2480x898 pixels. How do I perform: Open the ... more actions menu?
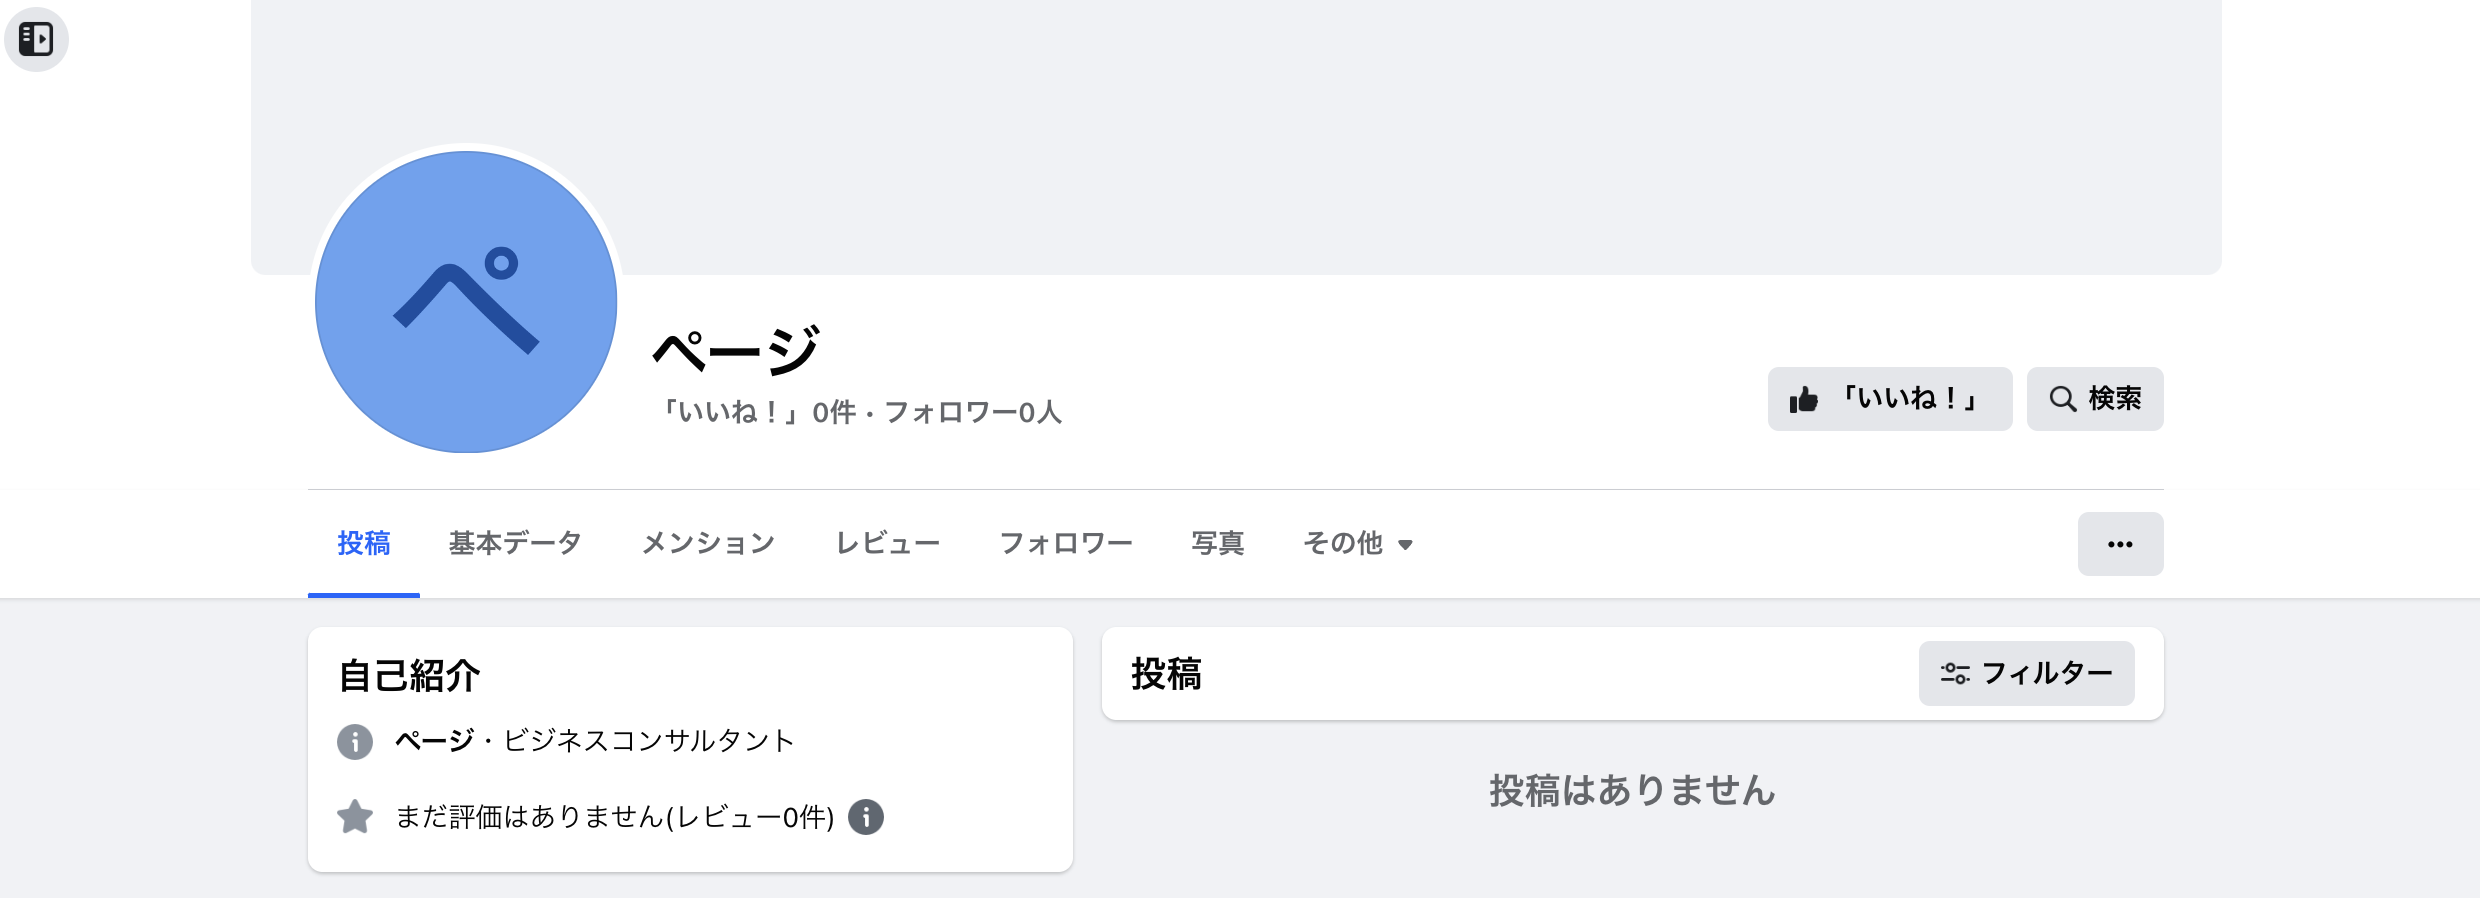pyautogui.click(x=2121, y=543)
